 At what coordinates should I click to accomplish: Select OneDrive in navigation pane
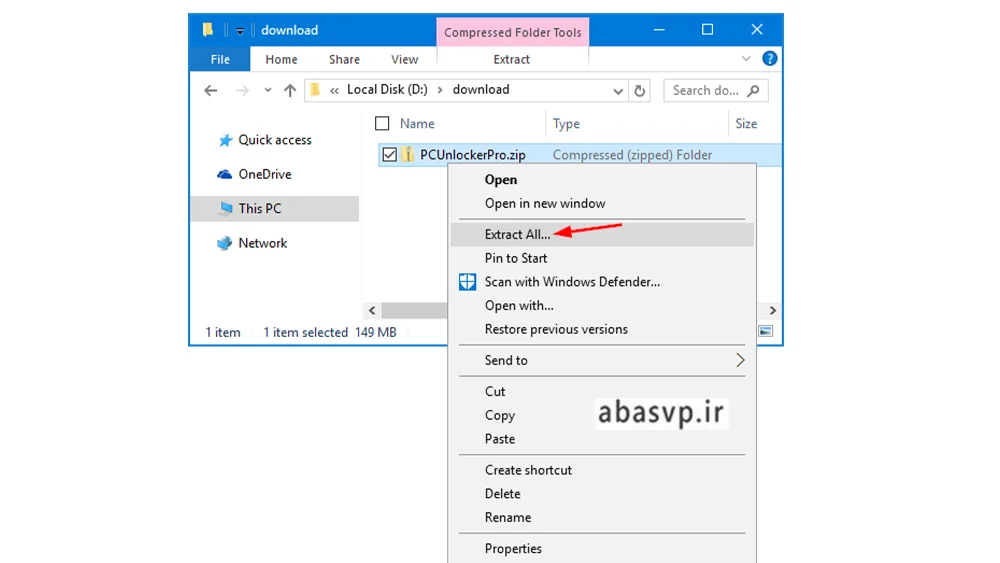coord(265,174)
